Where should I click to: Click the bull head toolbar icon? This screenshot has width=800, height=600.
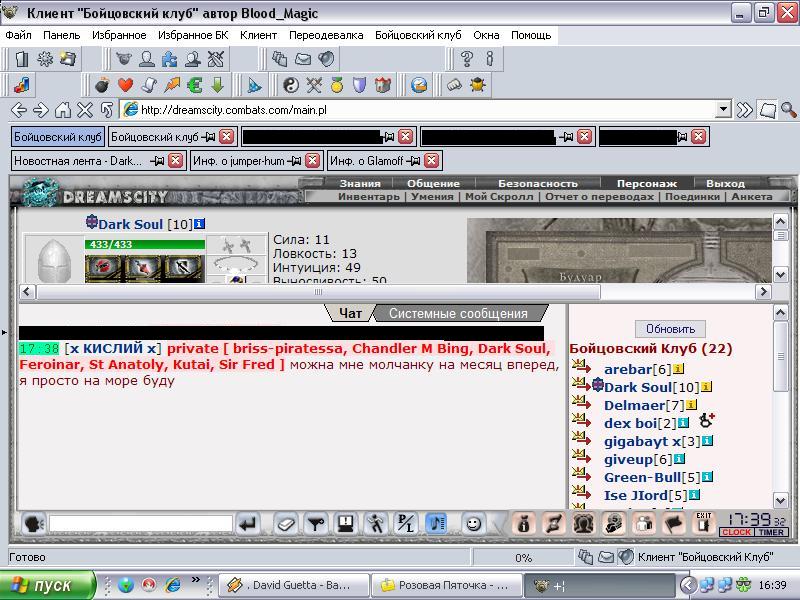click(123, 59)
